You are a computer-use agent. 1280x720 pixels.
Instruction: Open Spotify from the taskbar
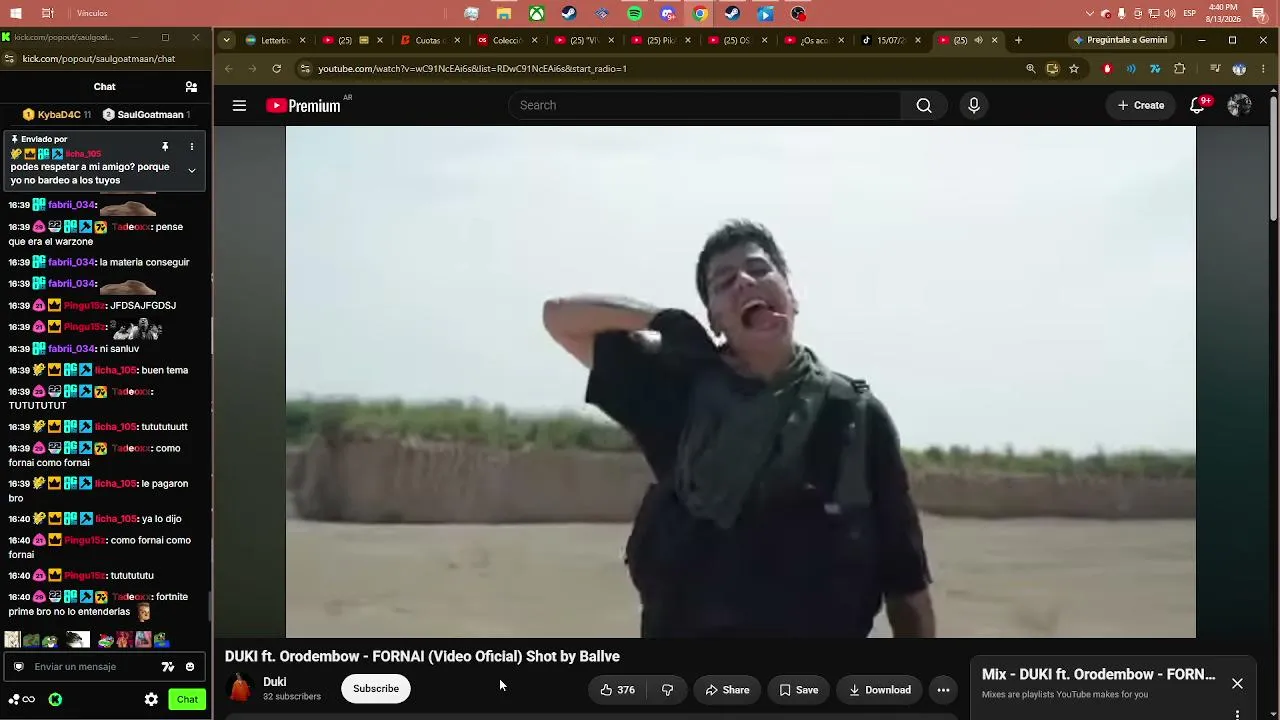tap(635, 14)
